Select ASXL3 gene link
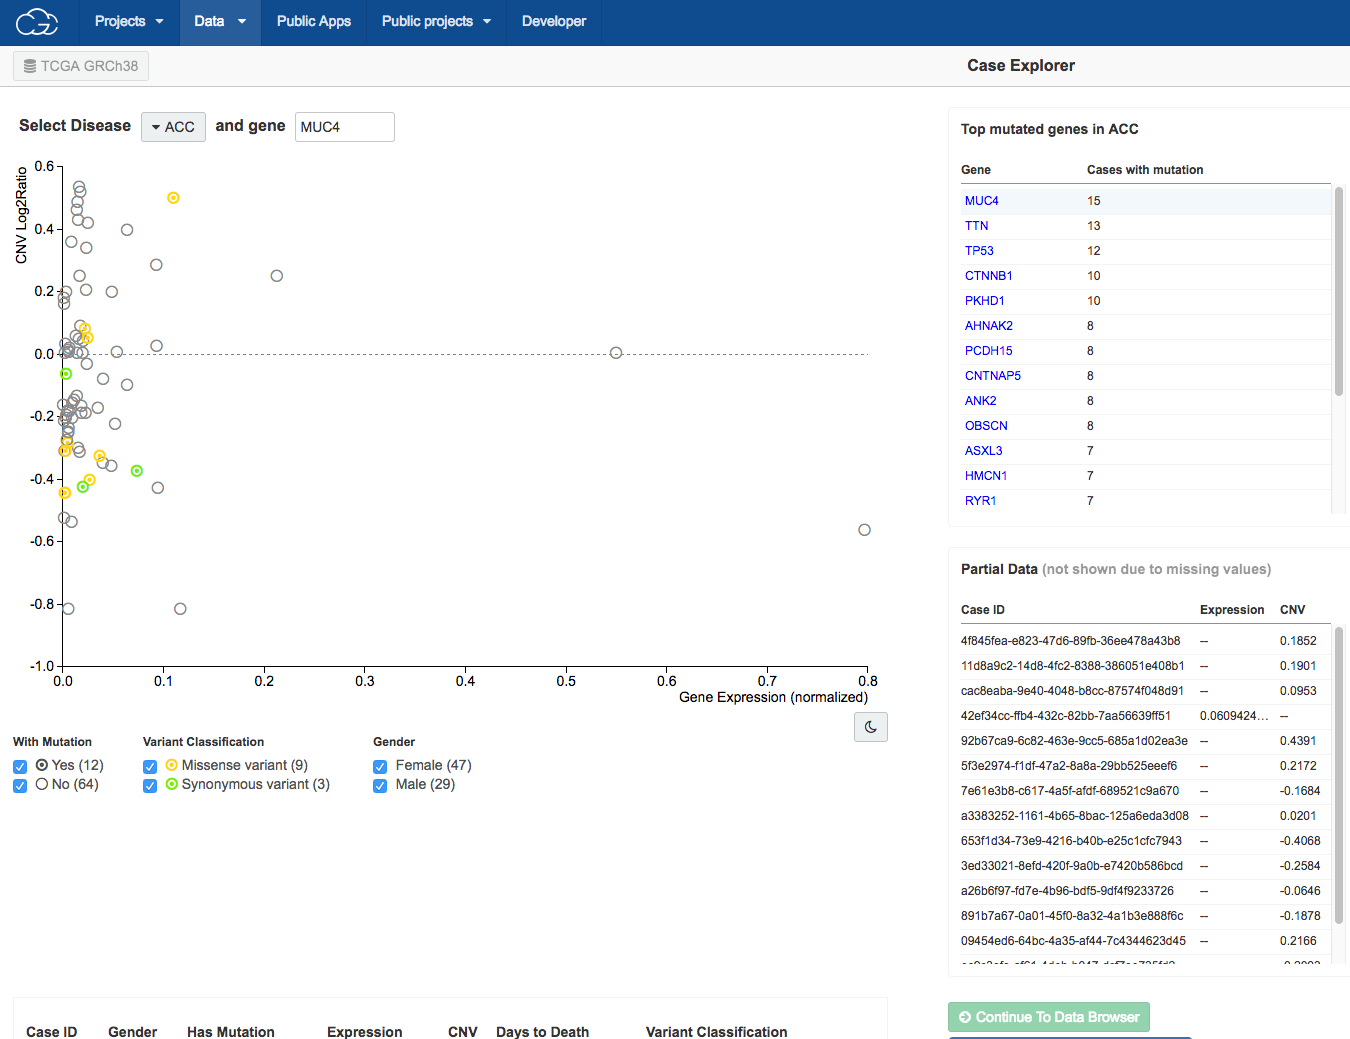The height and width of the screenshot is (1039, 1350). pos(984,451)
